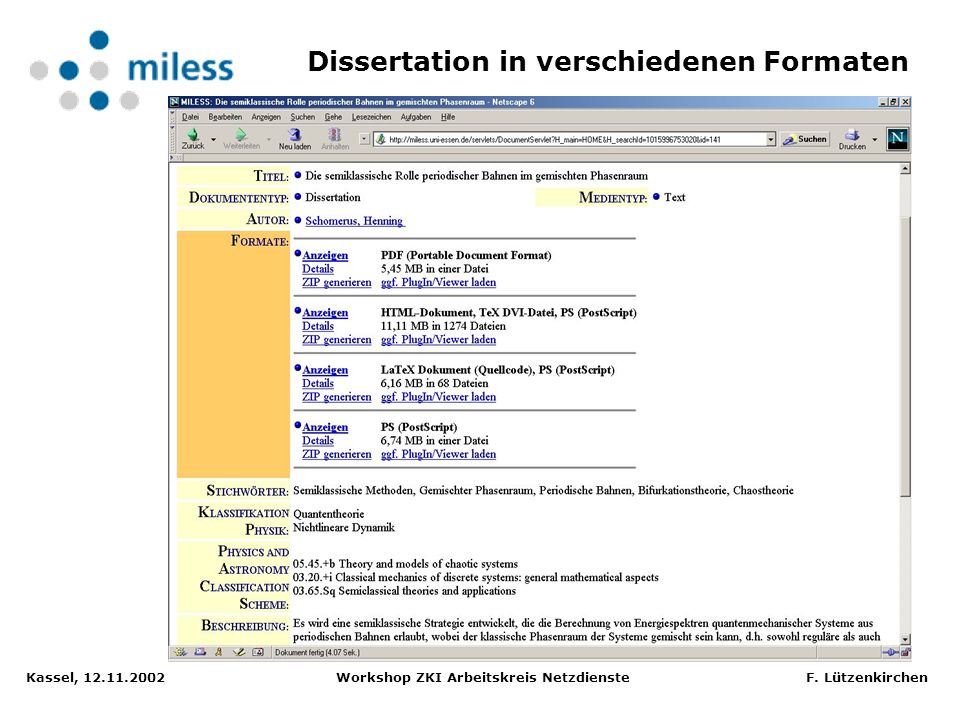Click the security lock icon
This screenshot has height=720, width=960.
(x=905, y=653)
